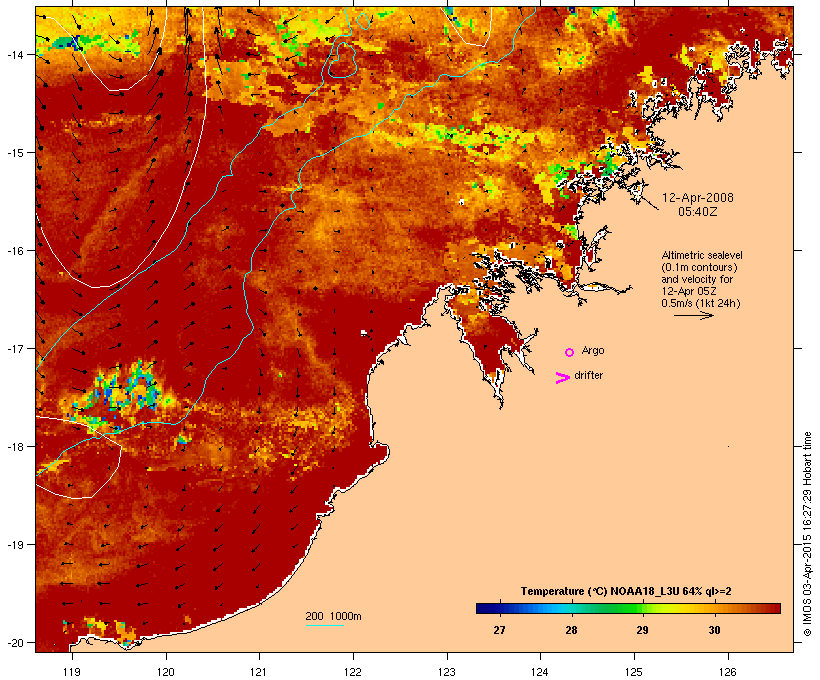Click the longitude label 121

coord(259,671)
